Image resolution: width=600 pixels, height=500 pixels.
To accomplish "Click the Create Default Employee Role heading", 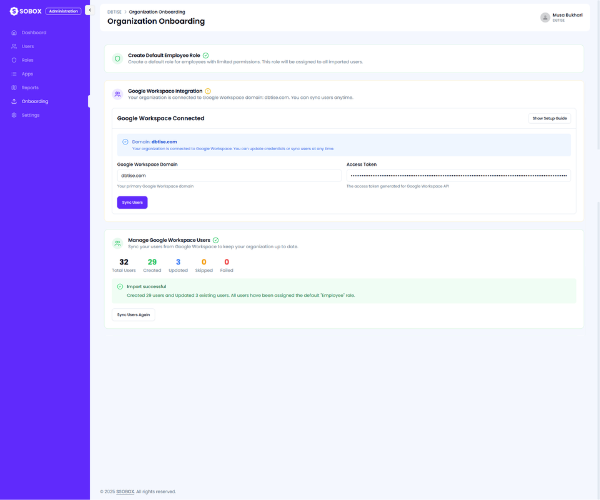I will coord(164,55).
